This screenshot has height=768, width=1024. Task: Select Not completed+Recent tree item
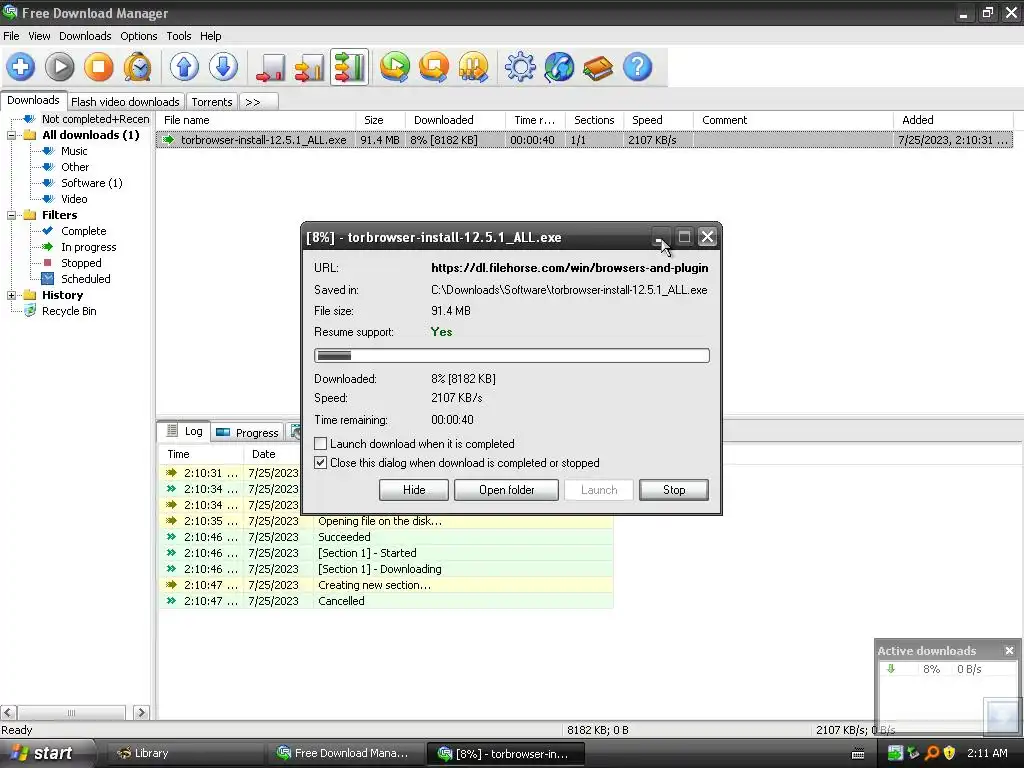tap(95, 119)
